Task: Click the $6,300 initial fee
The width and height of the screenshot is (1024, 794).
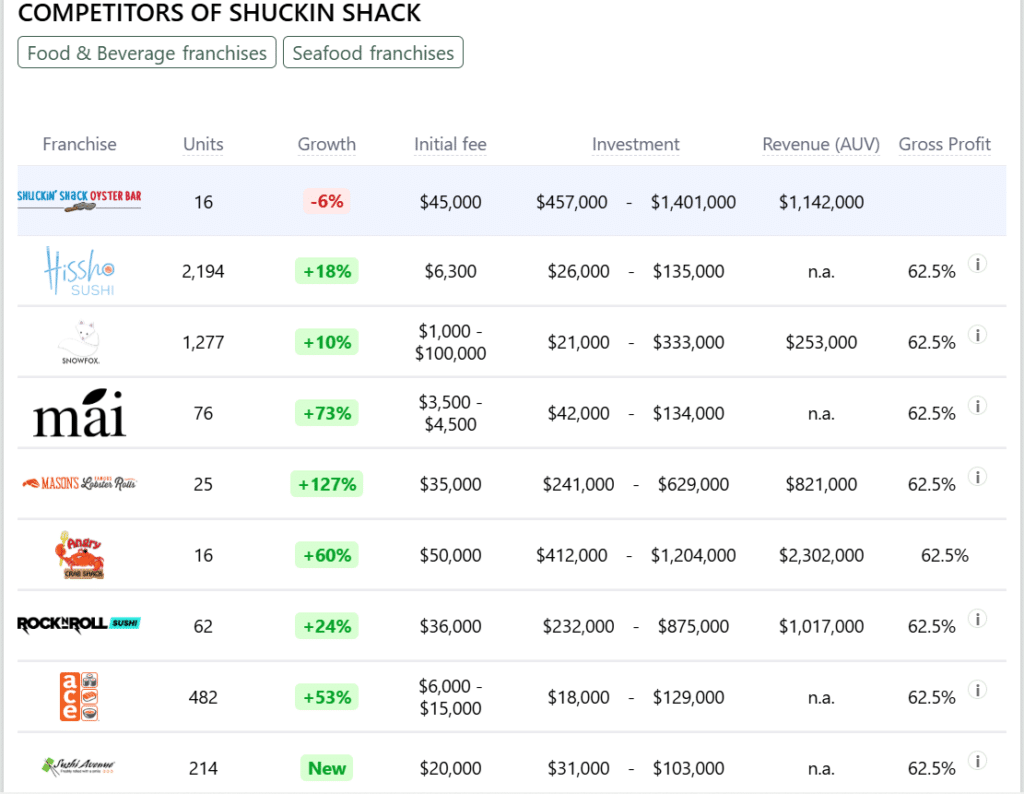Action: 450,271
